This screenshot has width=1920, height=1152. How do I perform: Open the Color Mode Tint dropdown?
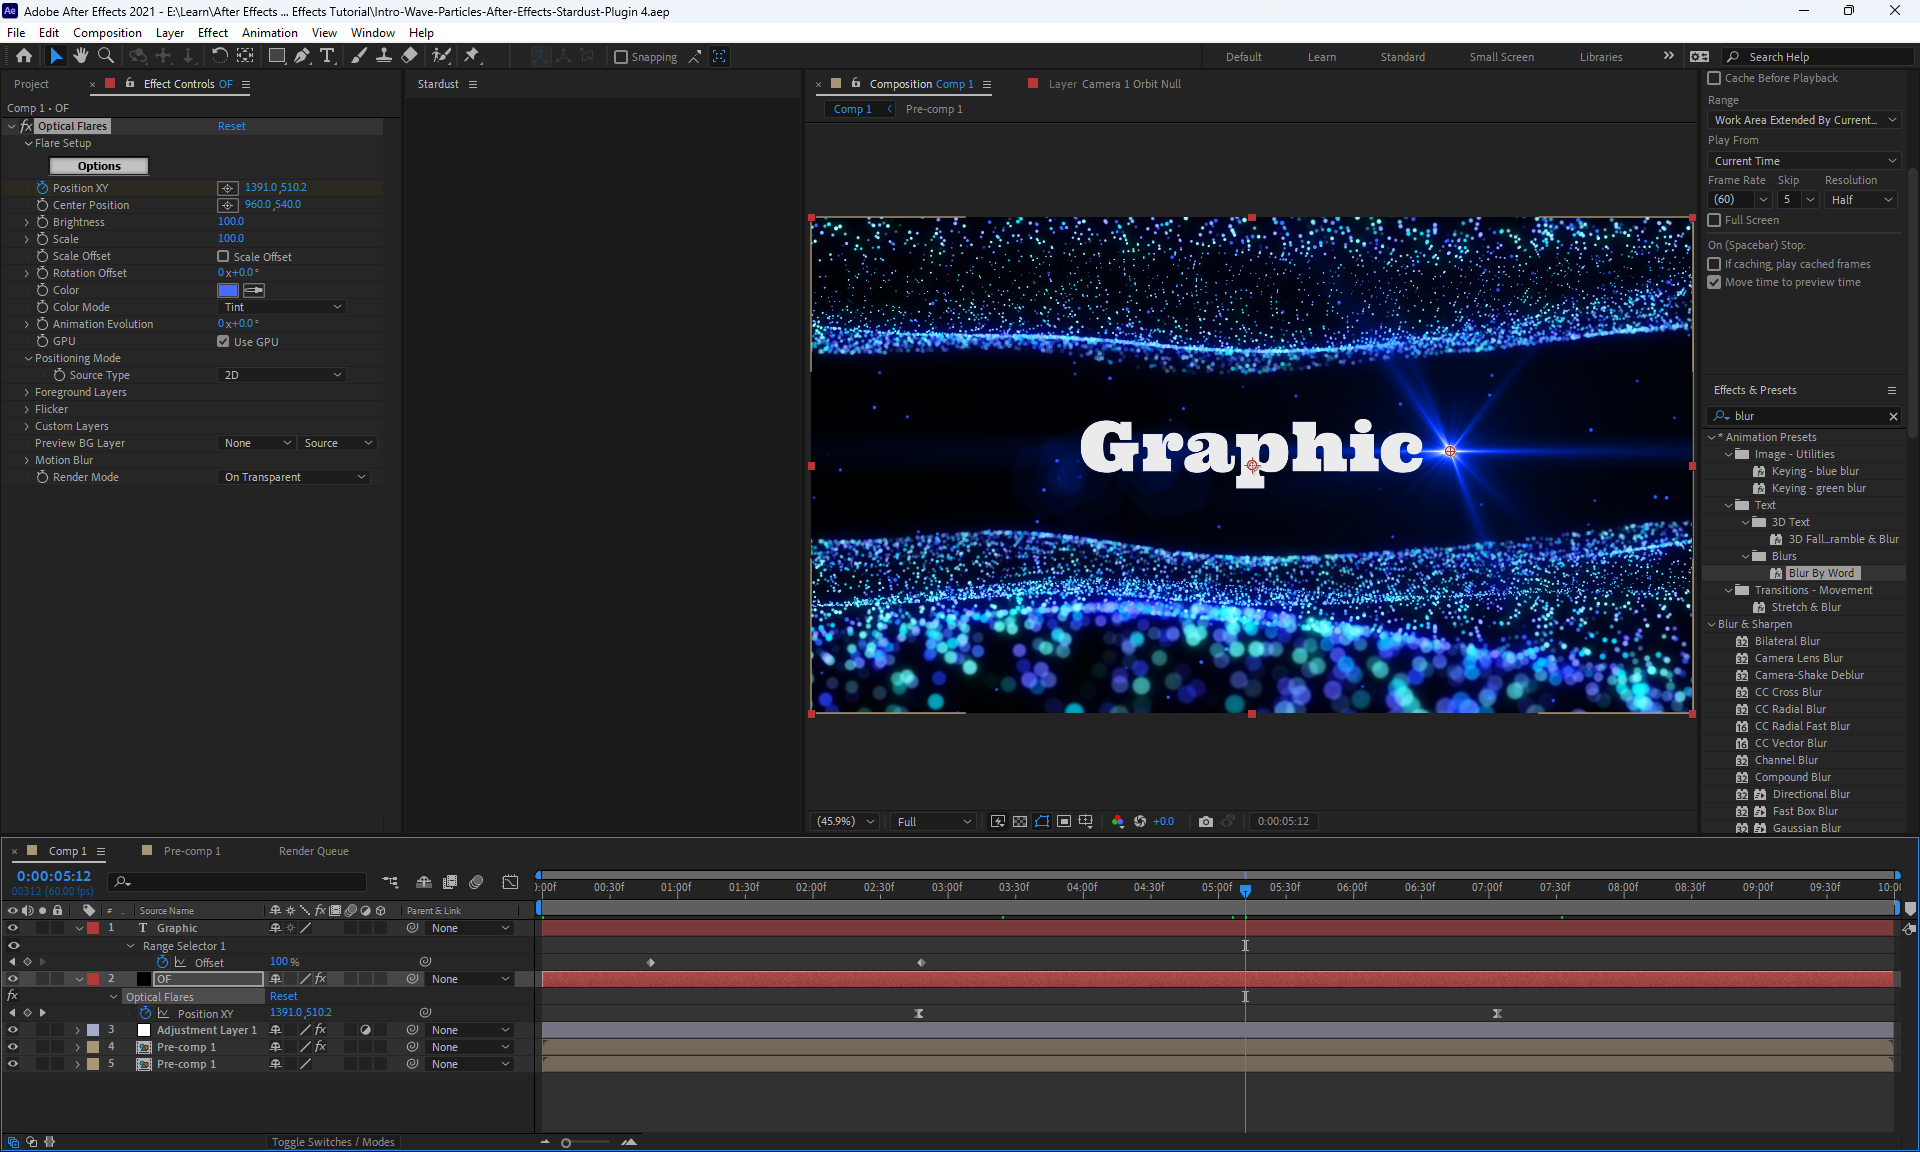282,307
